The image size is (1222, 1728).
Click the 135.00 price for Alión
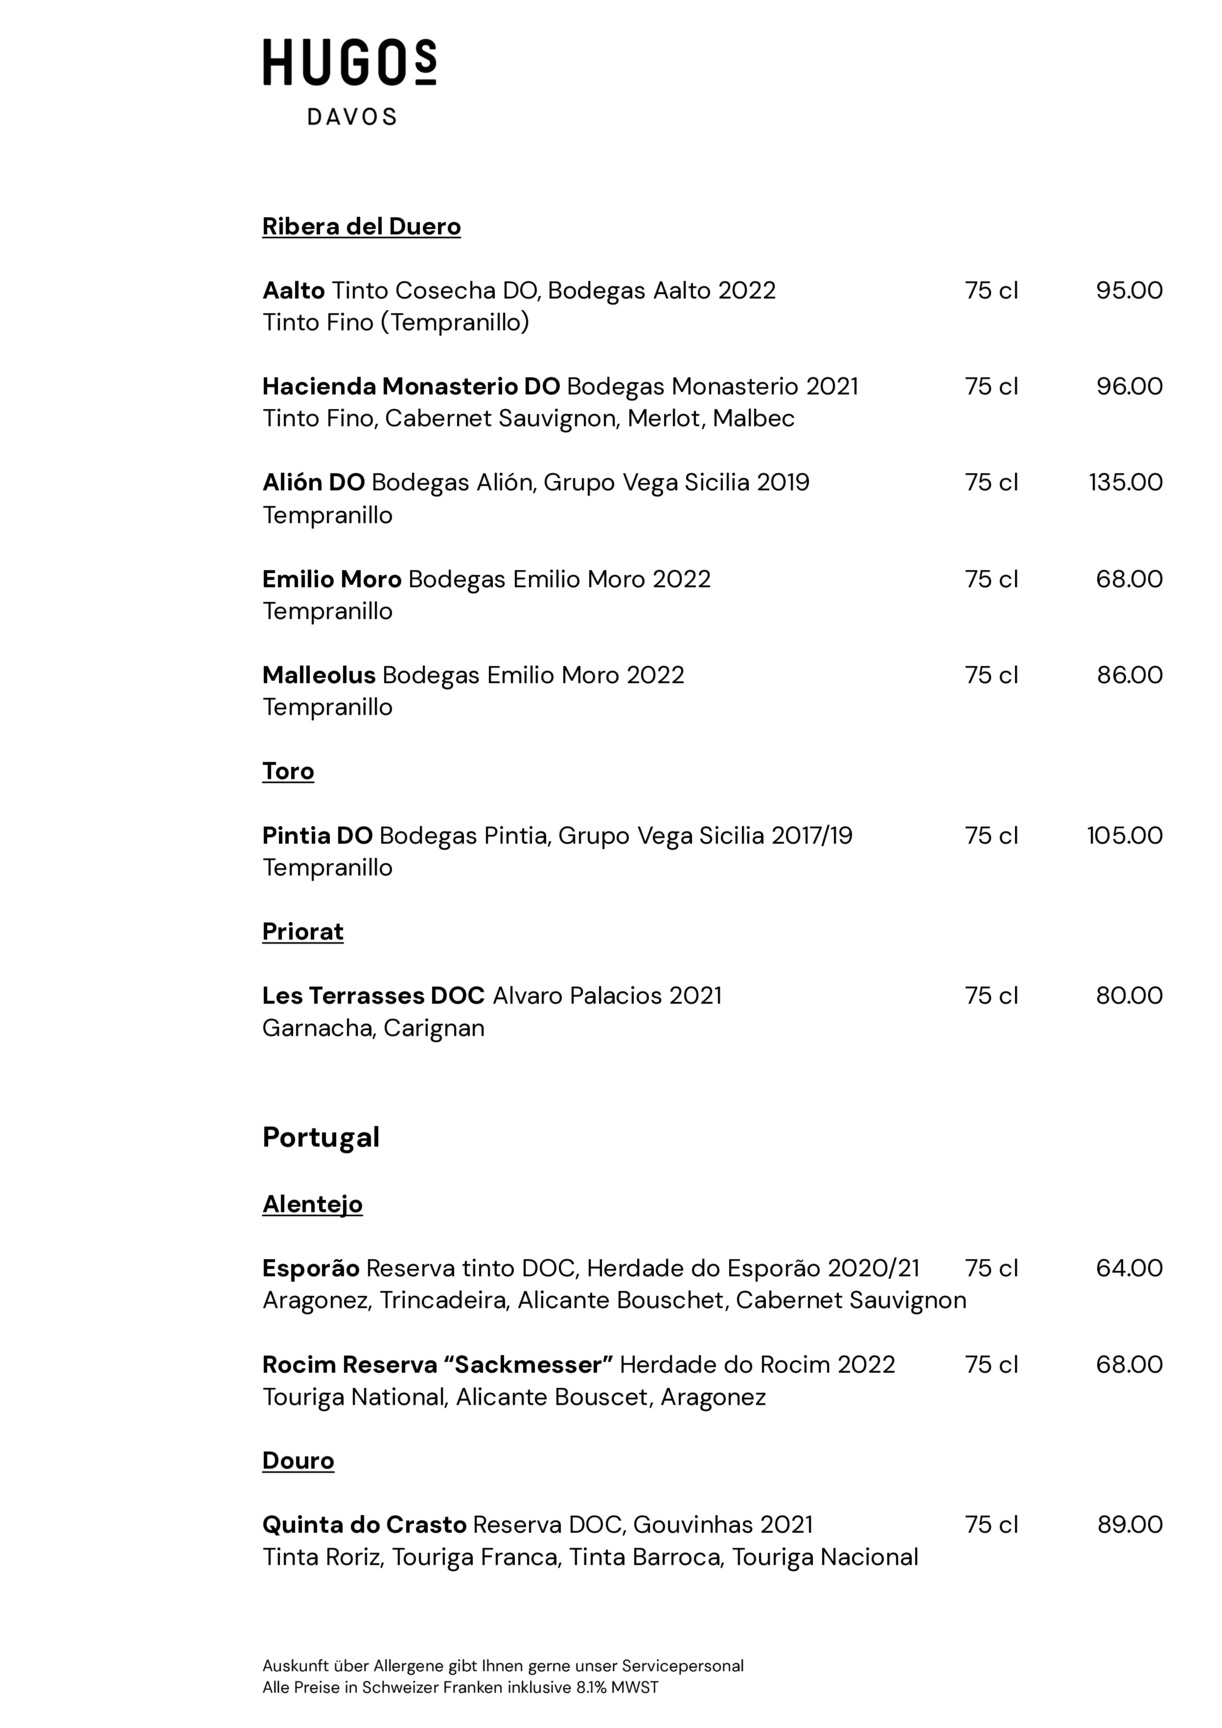[1125, 483]
